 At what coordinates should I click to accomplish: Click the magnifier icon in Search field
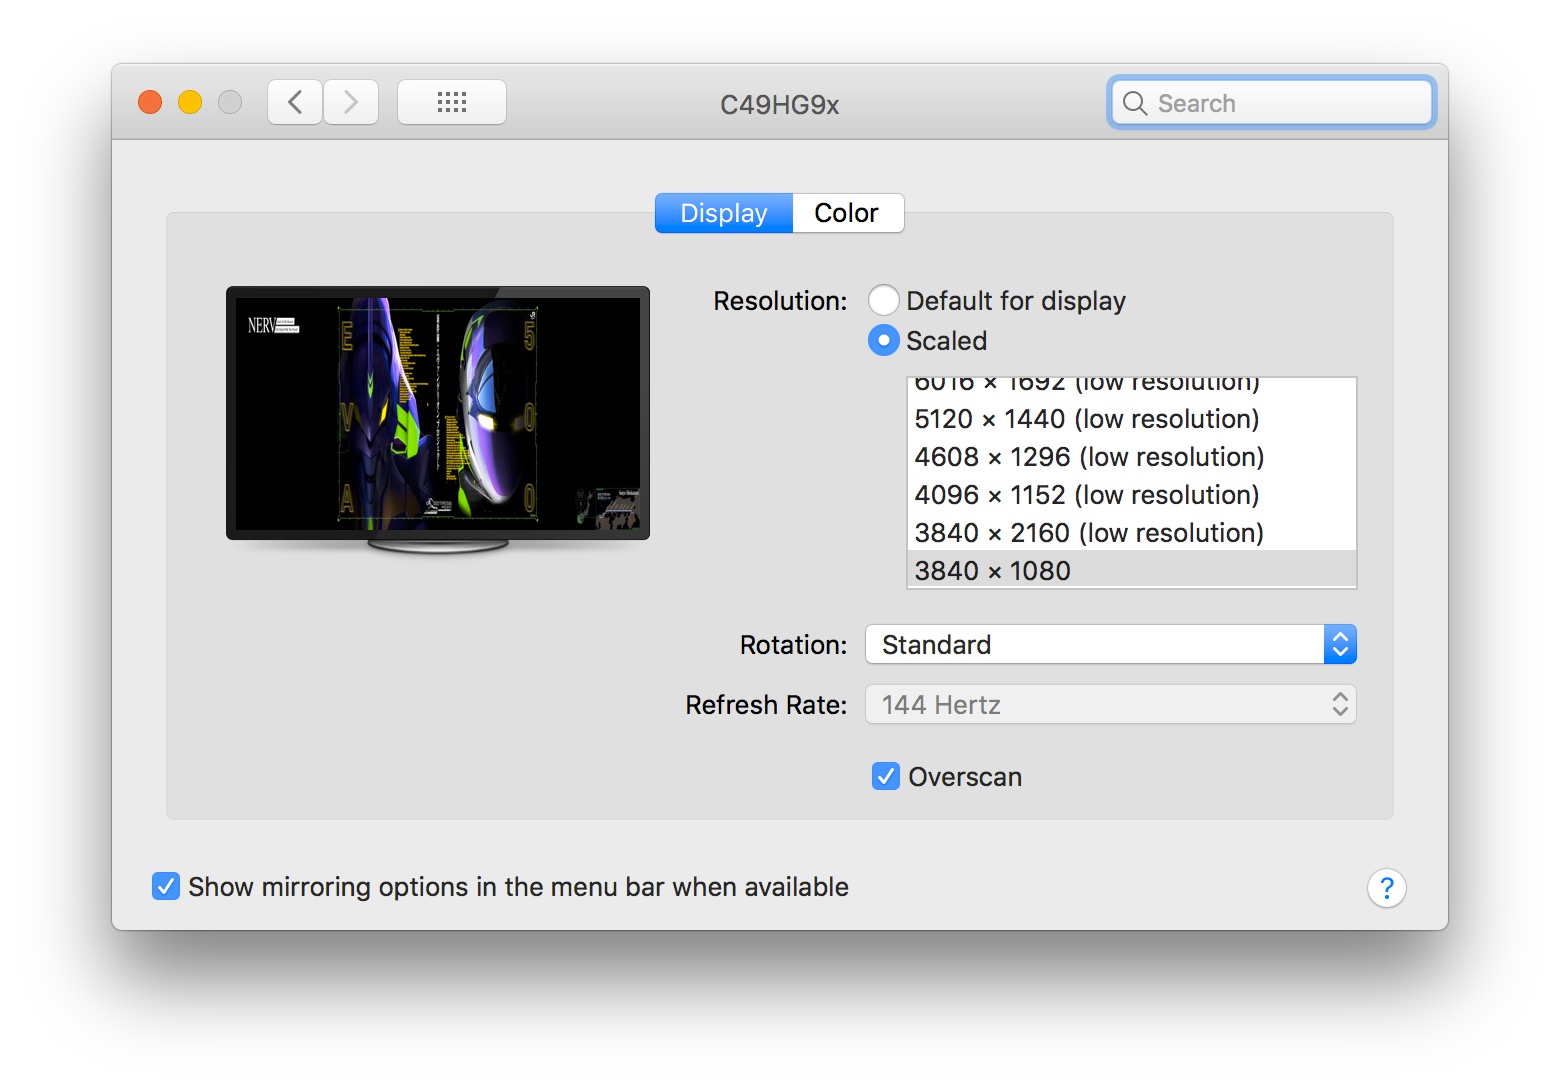click(x=1134, y=103)
